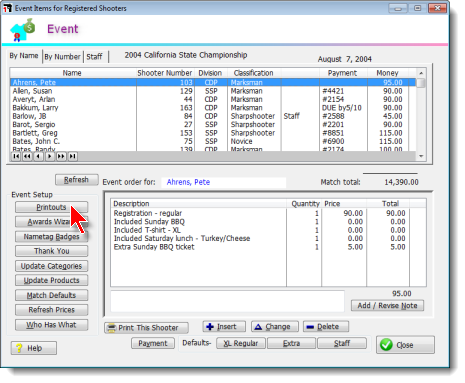Open Help with question mark icon
Screen dimensions: 465x383
34,348
